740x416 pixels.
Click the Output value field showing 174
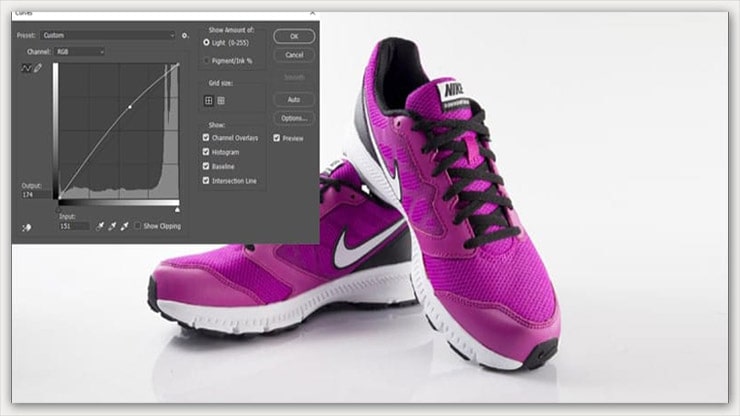point(36,195)
